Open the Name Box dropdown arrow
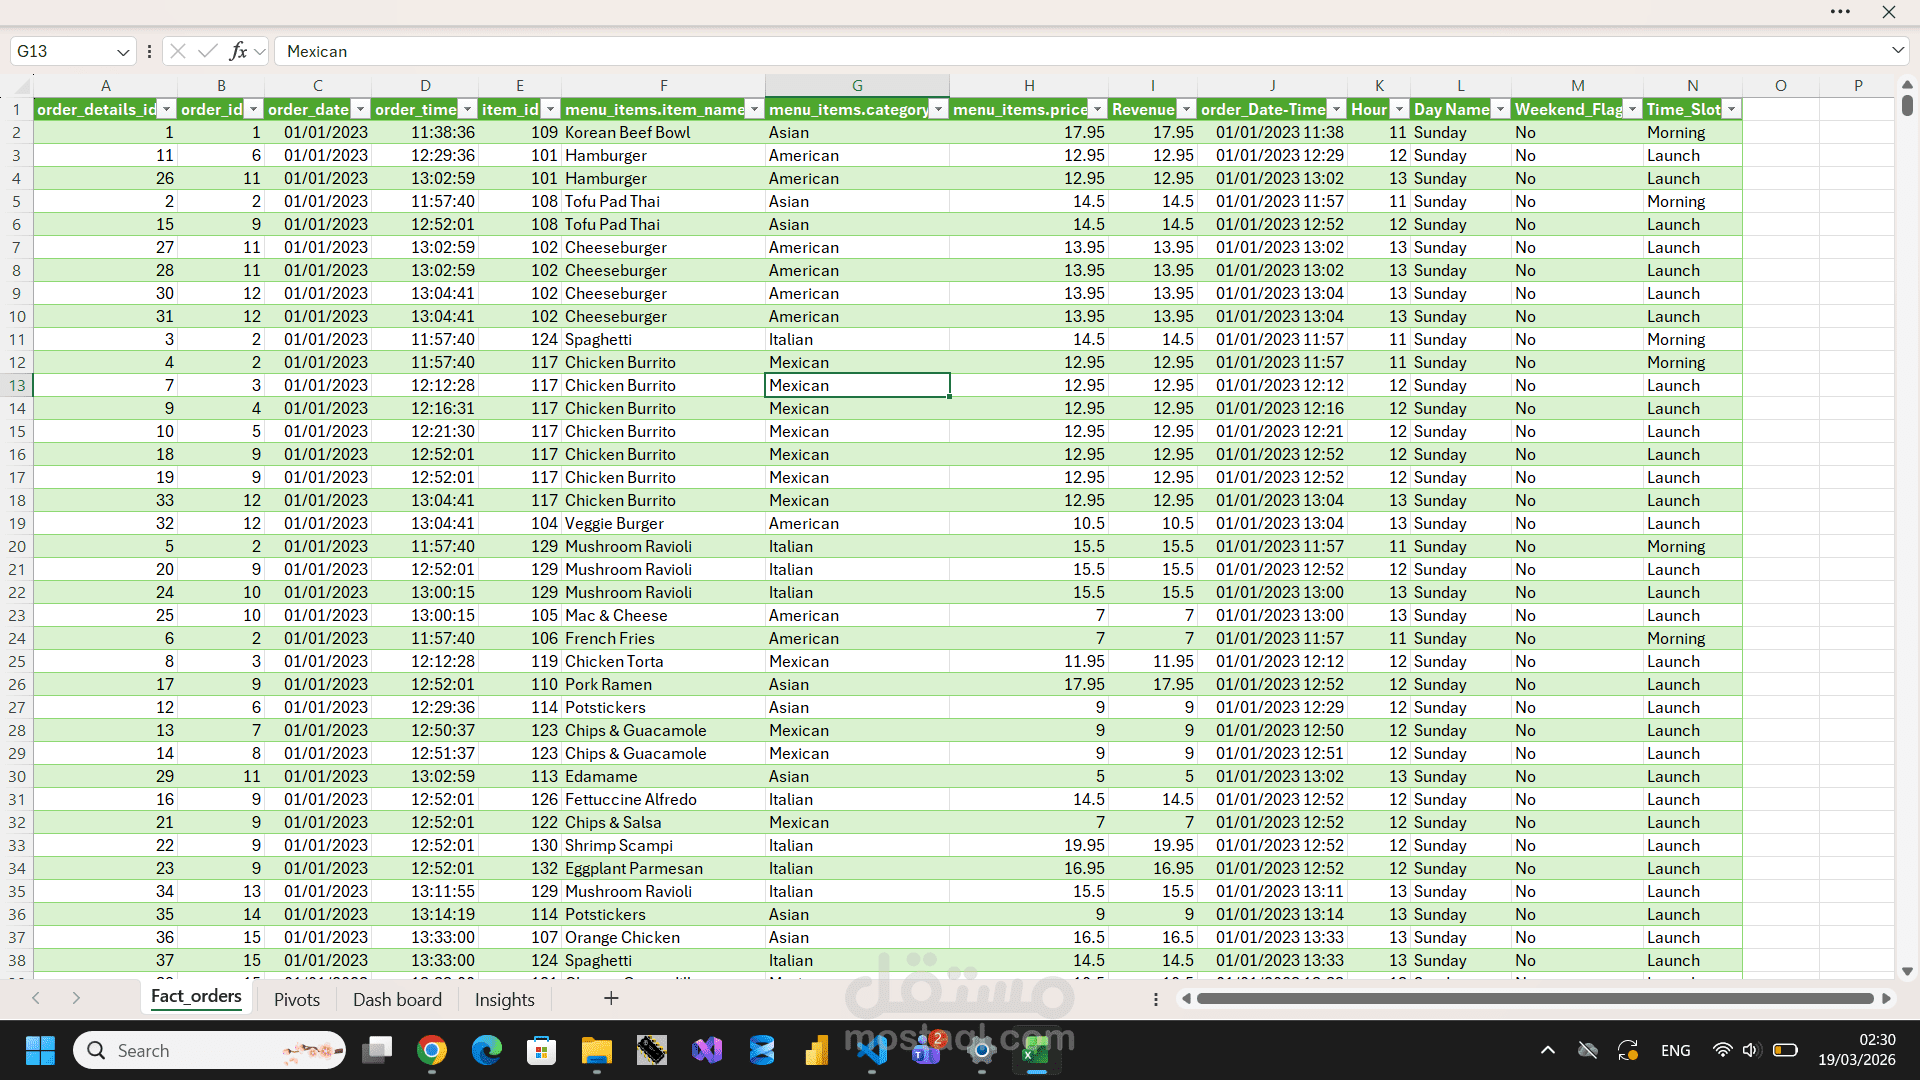1920x1080 pixels. click(122, 51)
